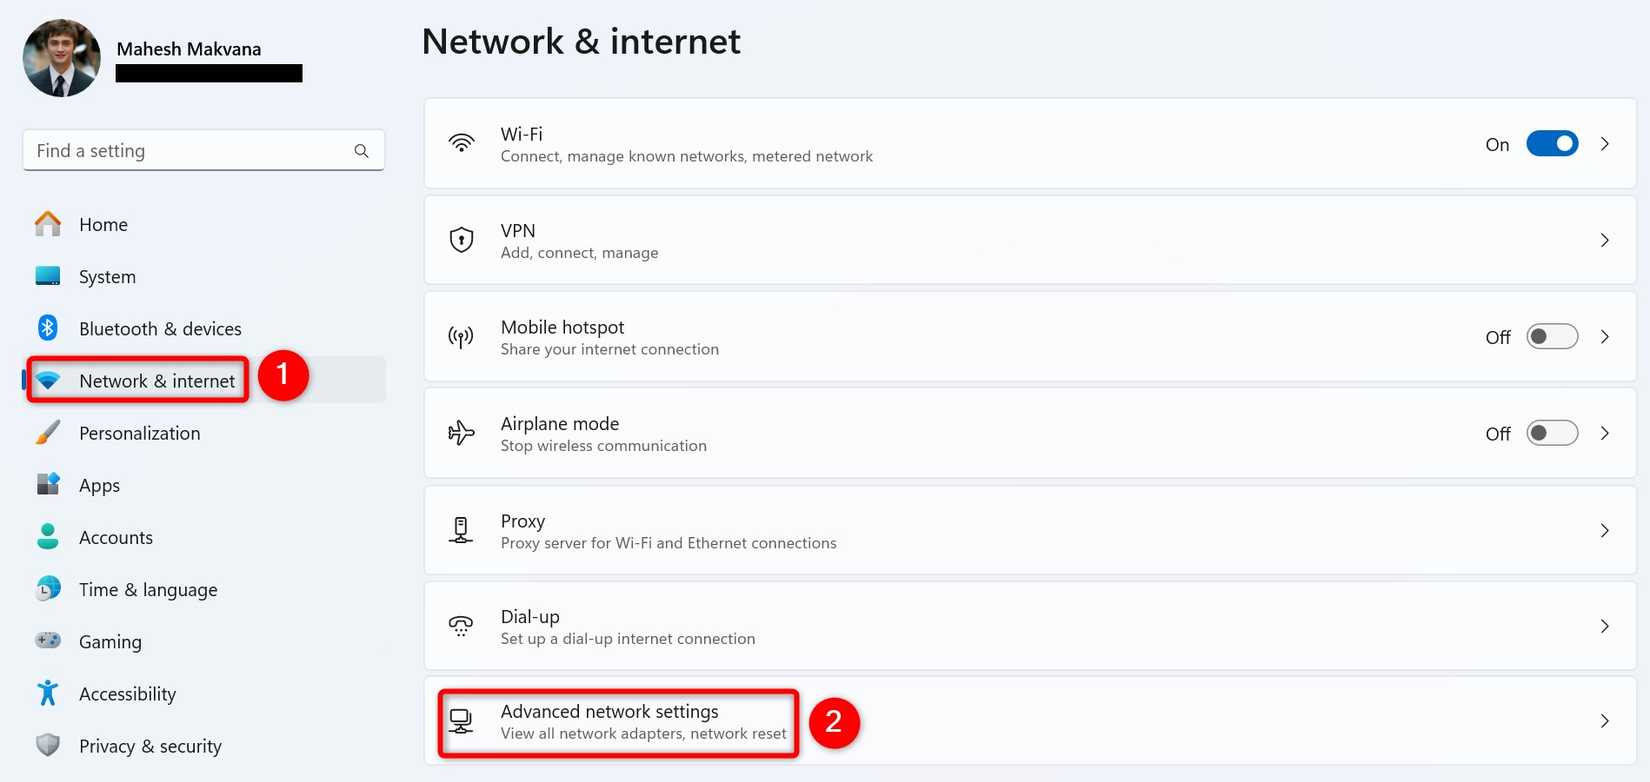The height and width of the screenshot is (782, 1650).
Task: Click the Proxy server icon
Action: click(461, 530)
